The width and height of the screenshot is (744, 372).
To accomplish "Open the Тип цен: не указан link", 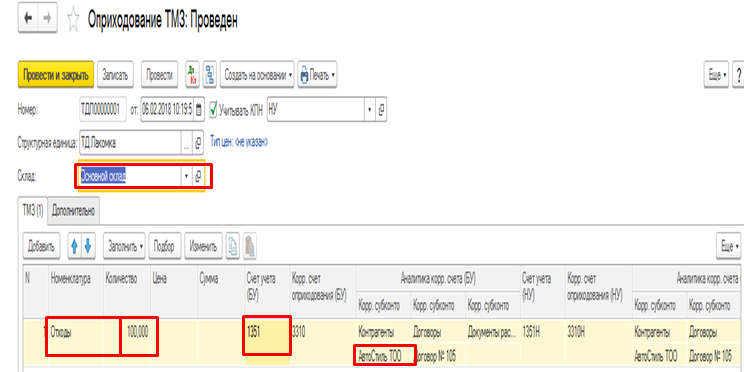I will click(x=239, y=142).
